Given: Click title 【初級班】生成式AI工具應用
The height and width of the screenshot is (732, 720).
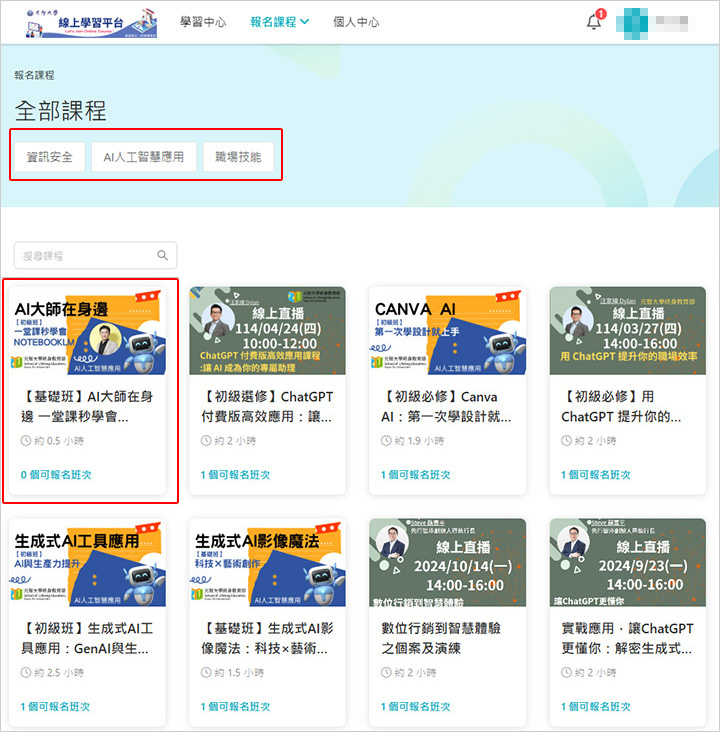Looking at the screenshot, I should (87, 638).
